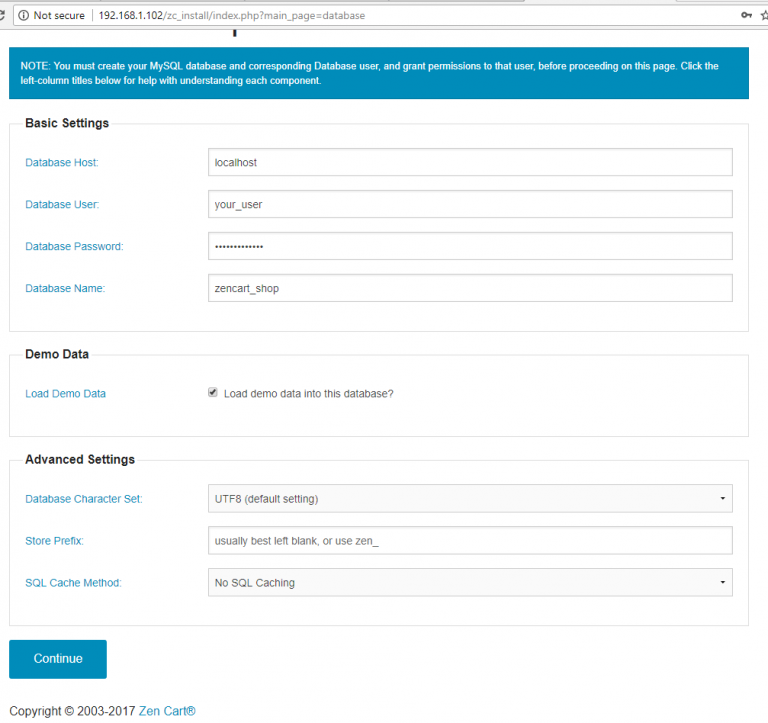The height and width of the screenshot is (723, 768).
Task: Expand the SQL Cache Method dropdown
Action: click(470, 582)
